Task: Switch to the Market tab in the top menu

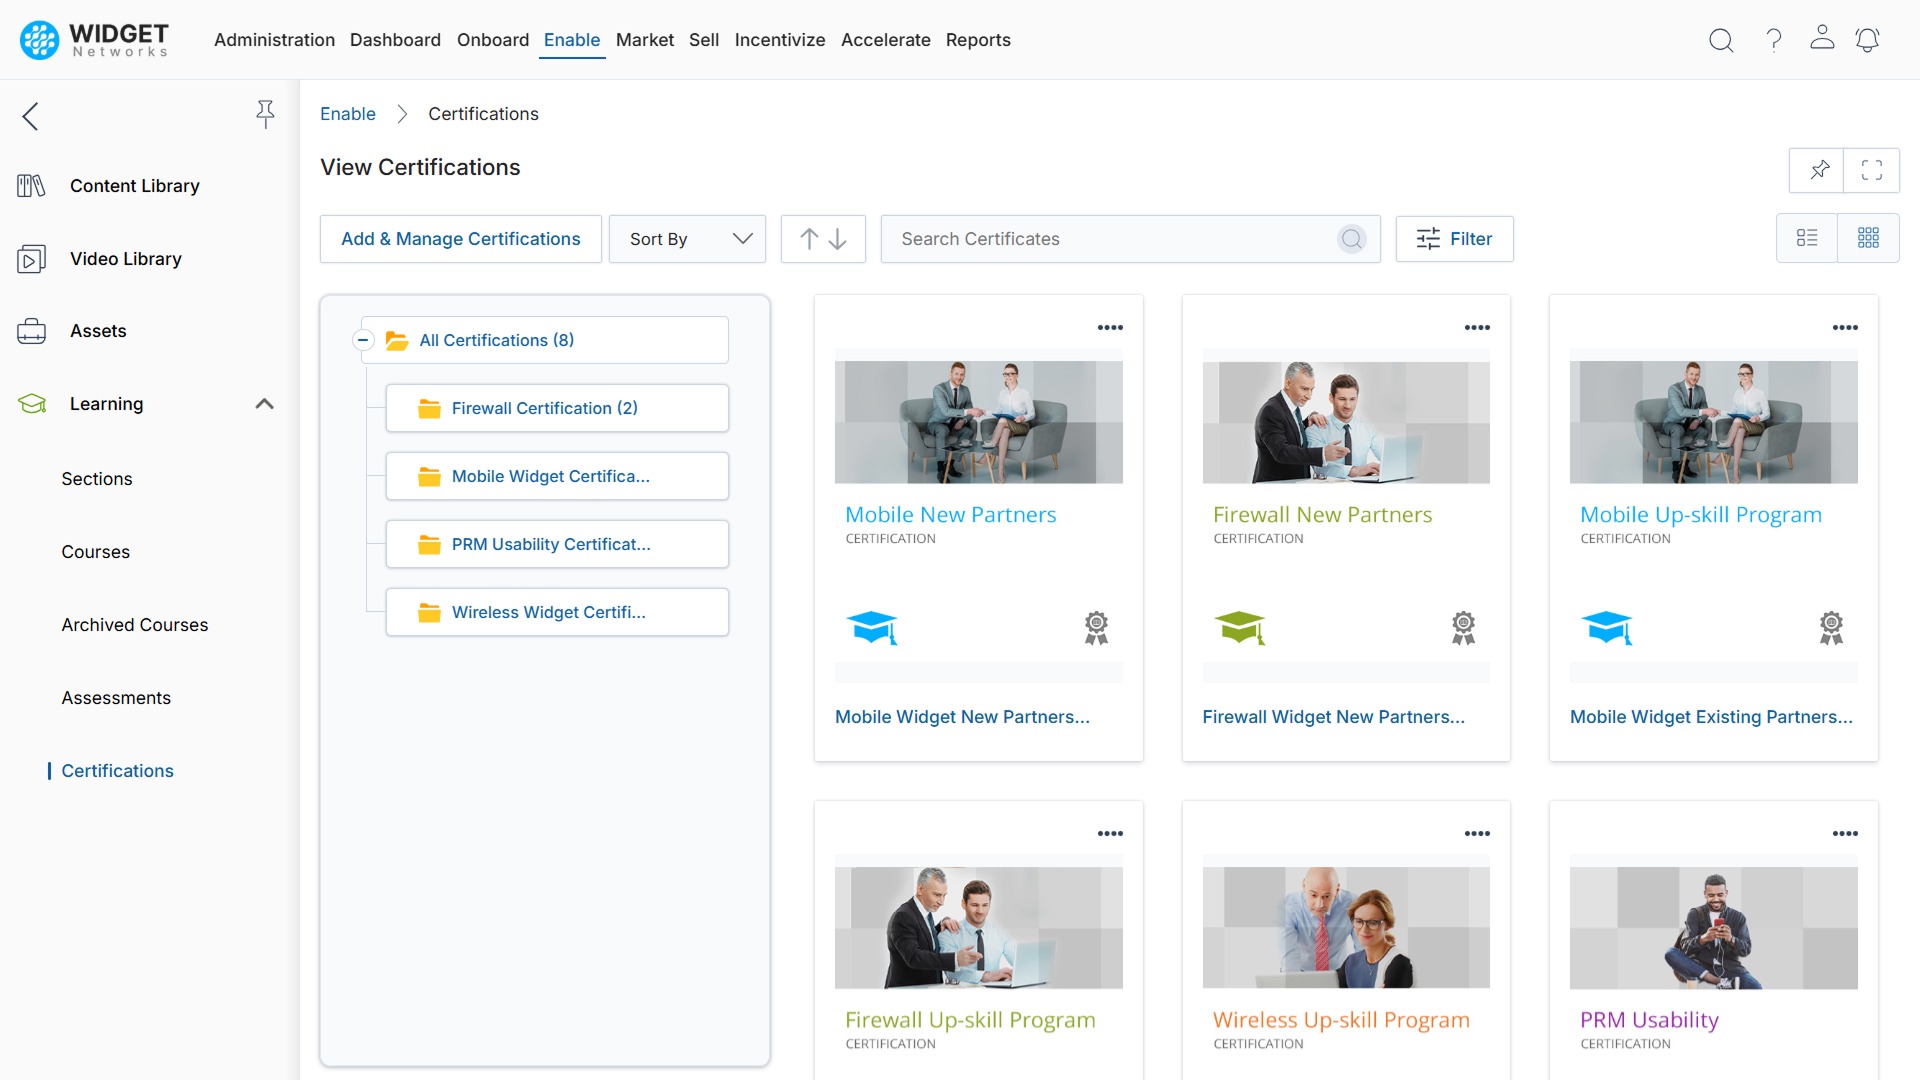Action: tap(645, 40)
